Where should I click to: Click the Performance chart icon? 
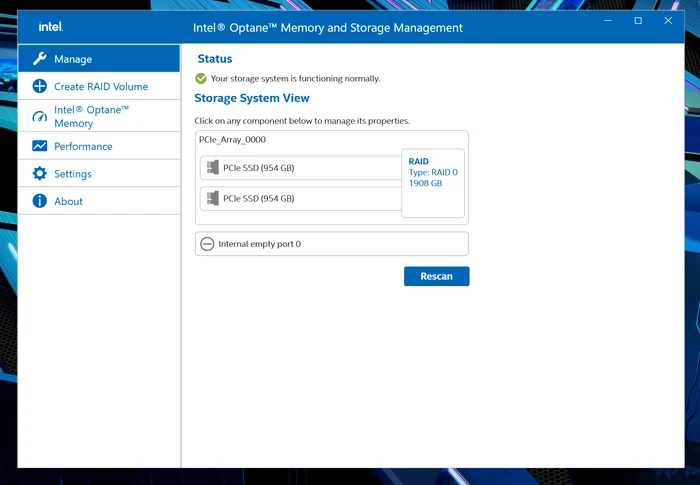pos(40,146)
